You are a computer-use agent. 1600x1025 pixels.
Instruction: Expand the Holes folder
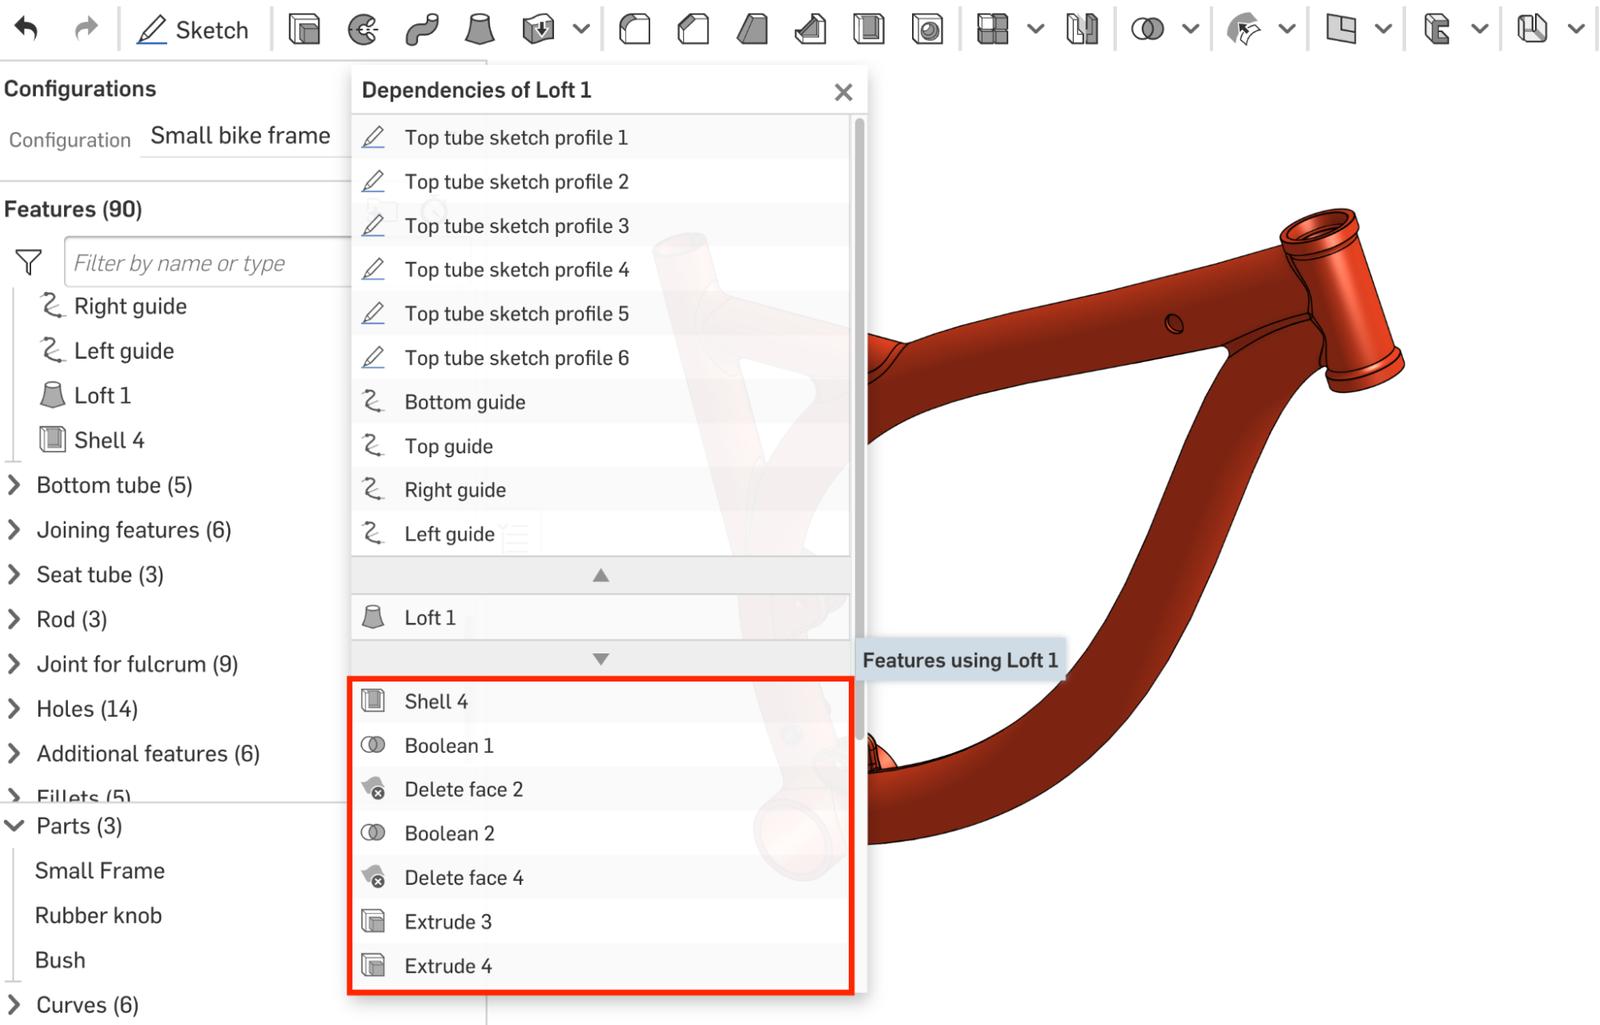pos(14,708)
